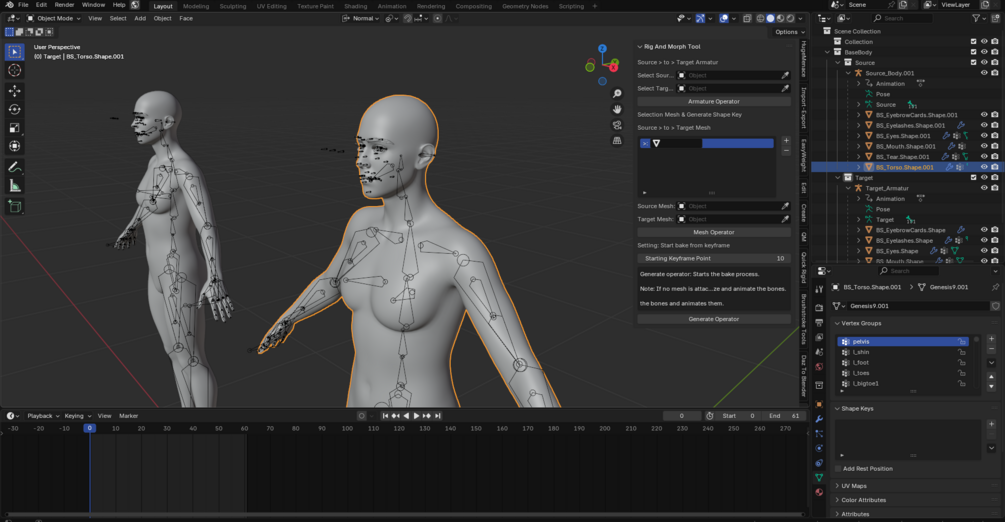1005x522 pixels.
Task: Collapse the Vertex Groups panel
Action: click(x=837, y=323)
